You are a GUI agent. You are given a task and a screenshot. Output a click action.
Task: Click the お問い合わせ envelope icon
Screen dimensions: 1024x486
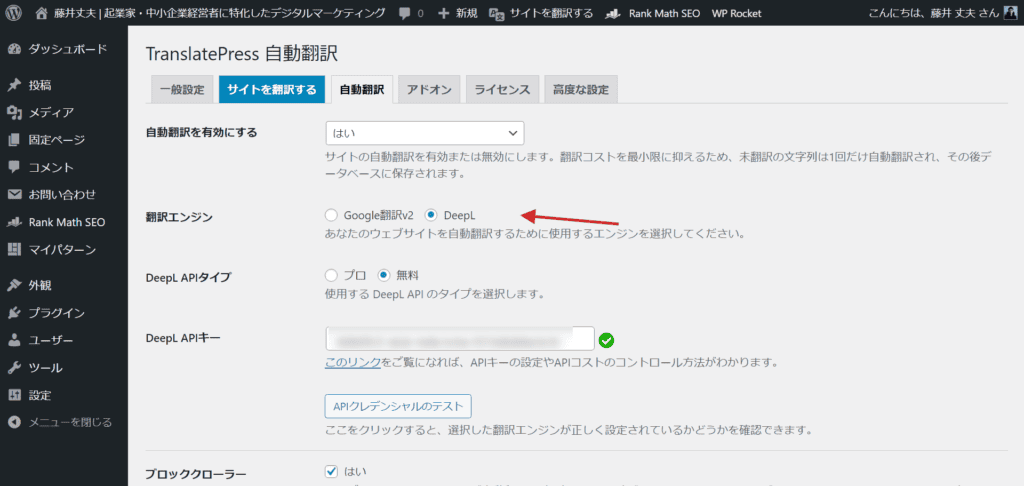pyautogui.click(x=14, y=195)
